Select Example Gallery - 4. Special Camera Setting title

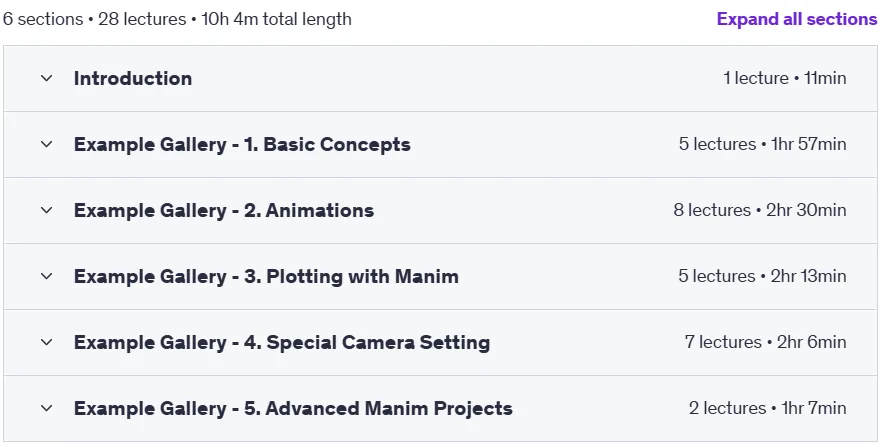pyautogui.click(x=282, y=342)
